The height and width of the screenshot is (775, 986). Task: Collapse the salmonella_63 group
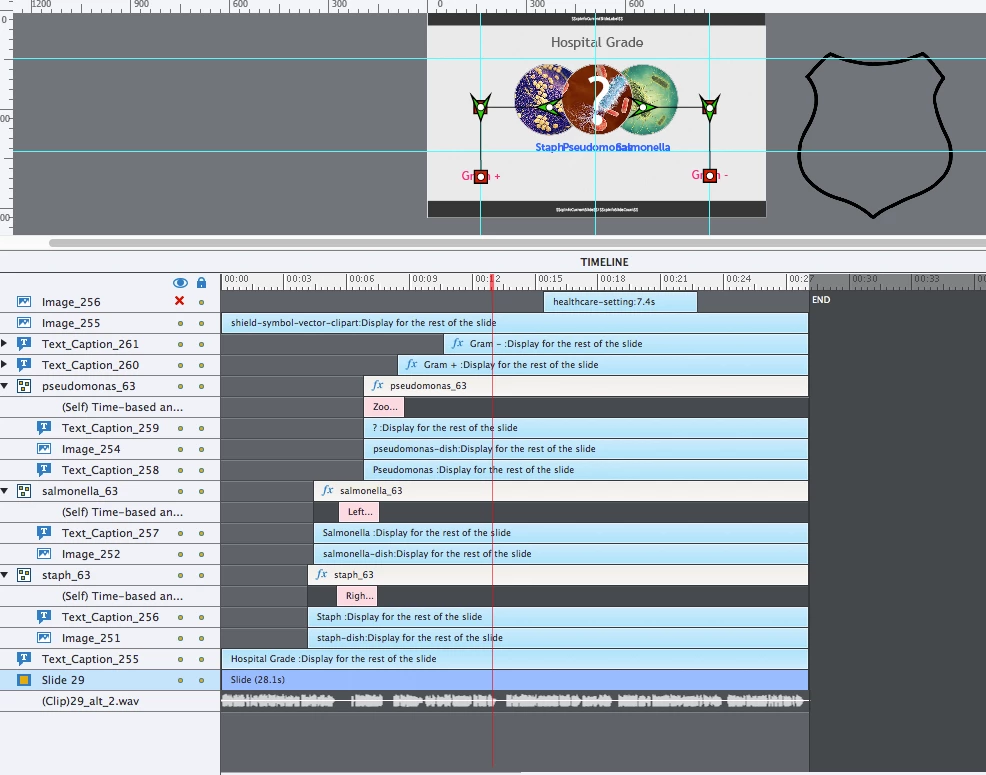click(x=4, y=491)
